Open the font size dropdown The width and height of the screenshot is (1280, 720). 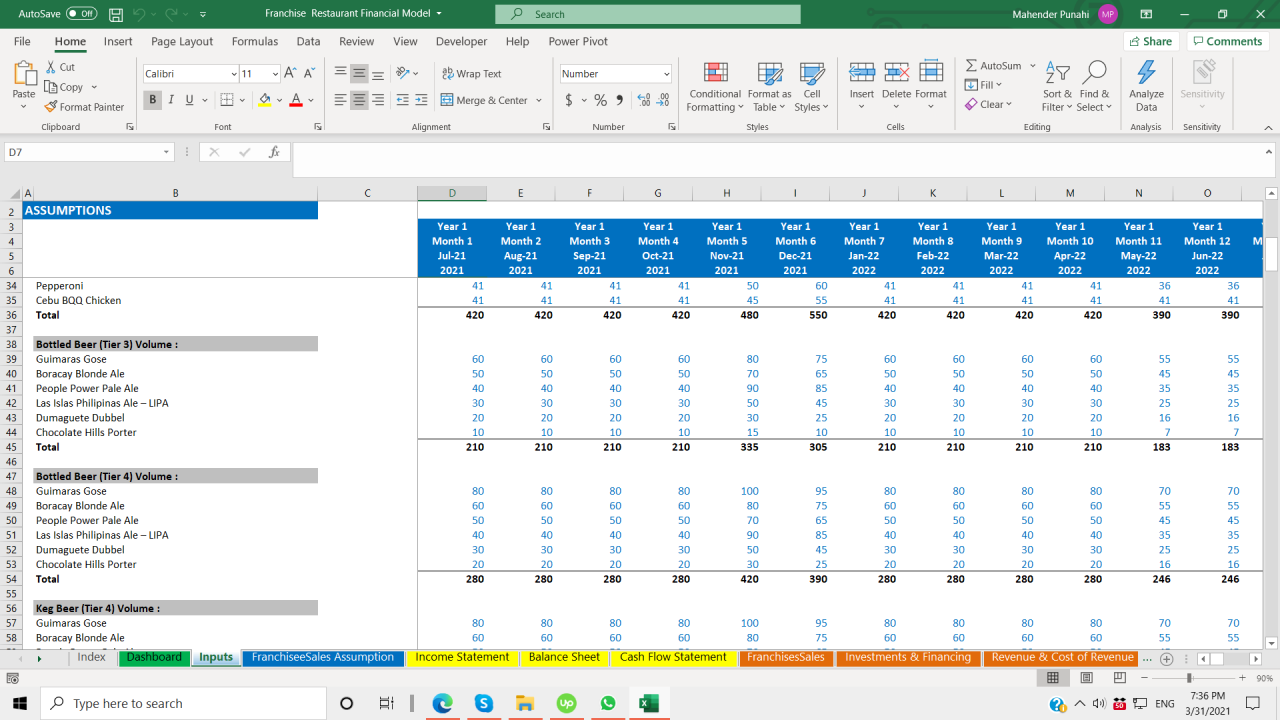(x=275, y=74)
